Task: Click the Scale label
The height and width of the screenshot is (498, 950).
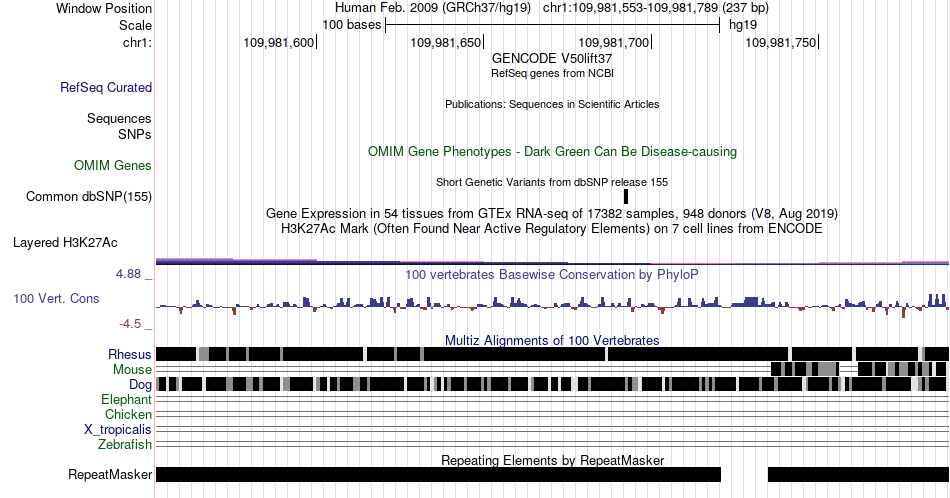Action: (x=135, y=25)
